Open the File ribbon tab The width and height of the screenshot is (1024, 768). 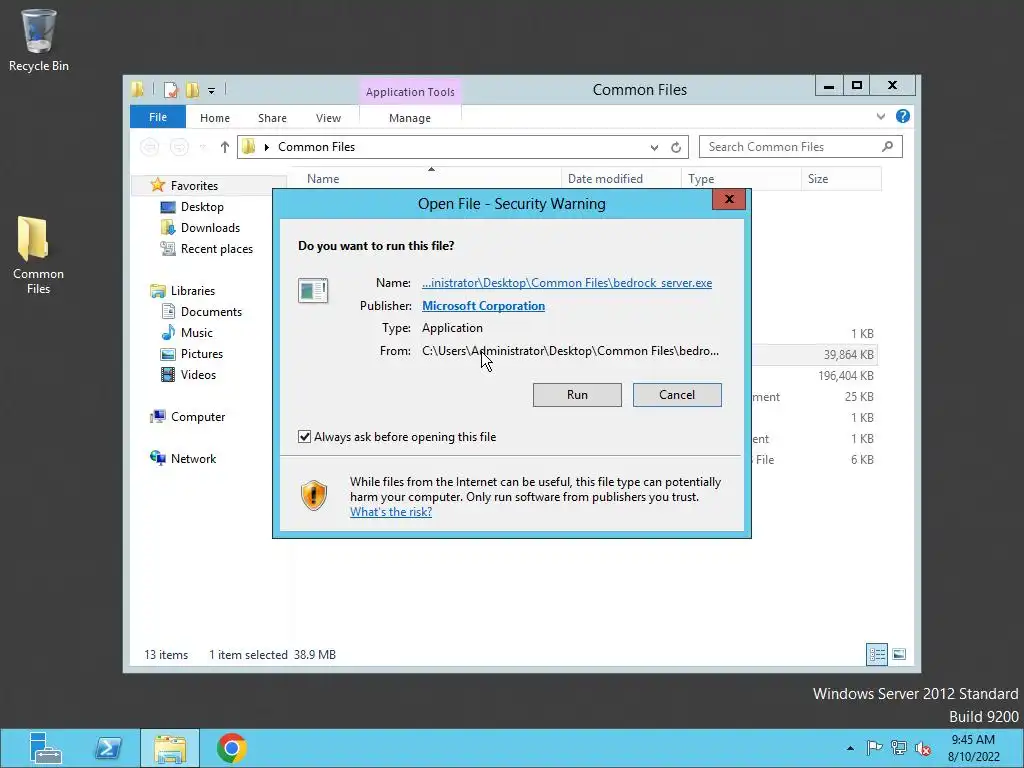pos(158,117)
